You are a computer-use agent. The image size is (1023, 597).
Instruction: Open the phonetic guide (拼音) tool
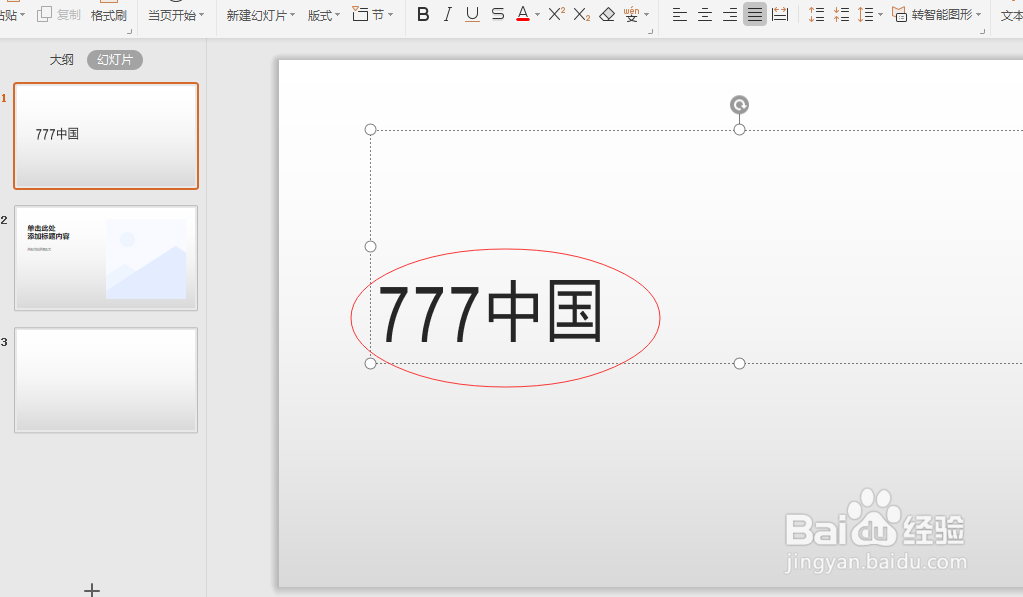[x=630, y=14]
